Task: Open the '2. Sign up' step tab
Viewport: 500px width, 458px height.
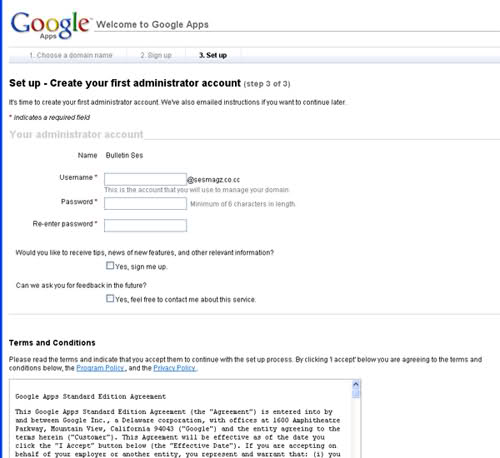Action: (x=156, y=55)
